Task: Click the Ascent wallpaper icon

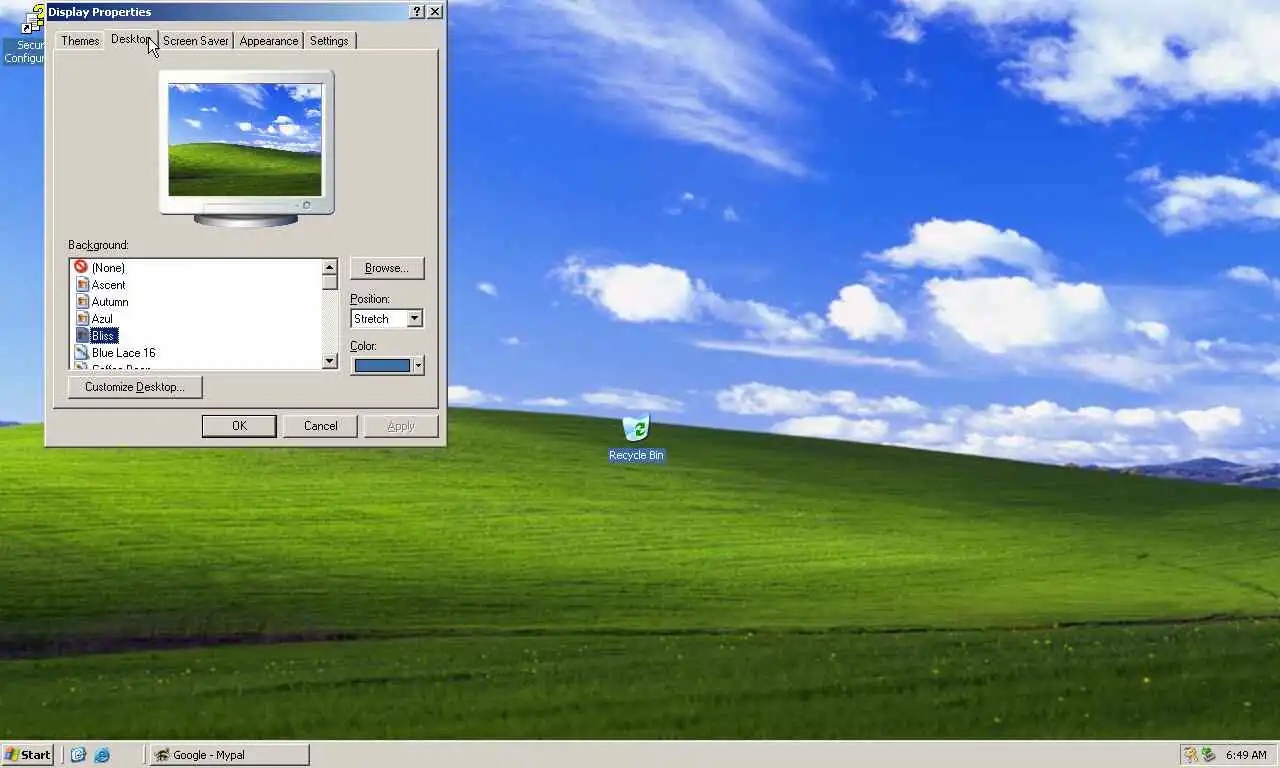Action: click(x=82, y=284)
